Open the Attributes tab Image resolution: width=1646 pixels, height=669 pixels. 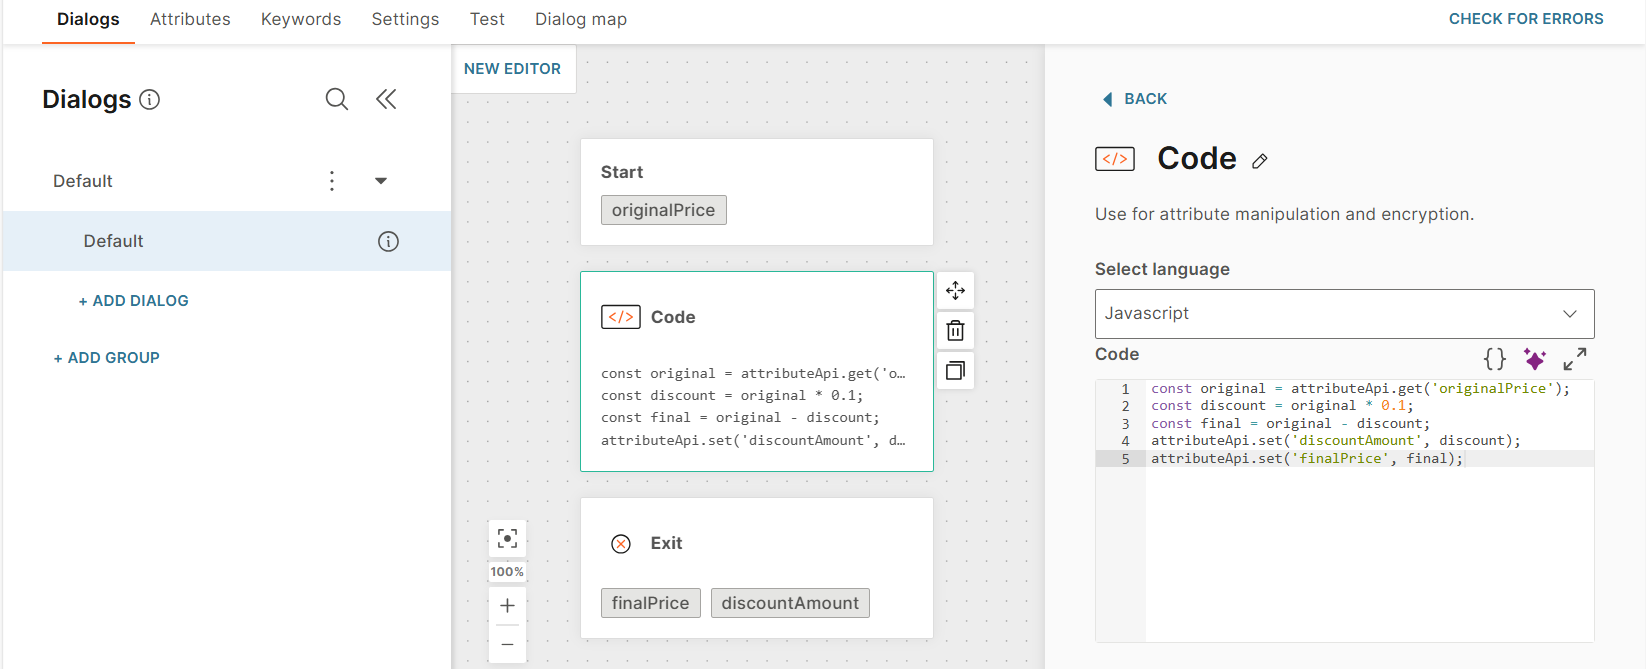tap(190, 20)
